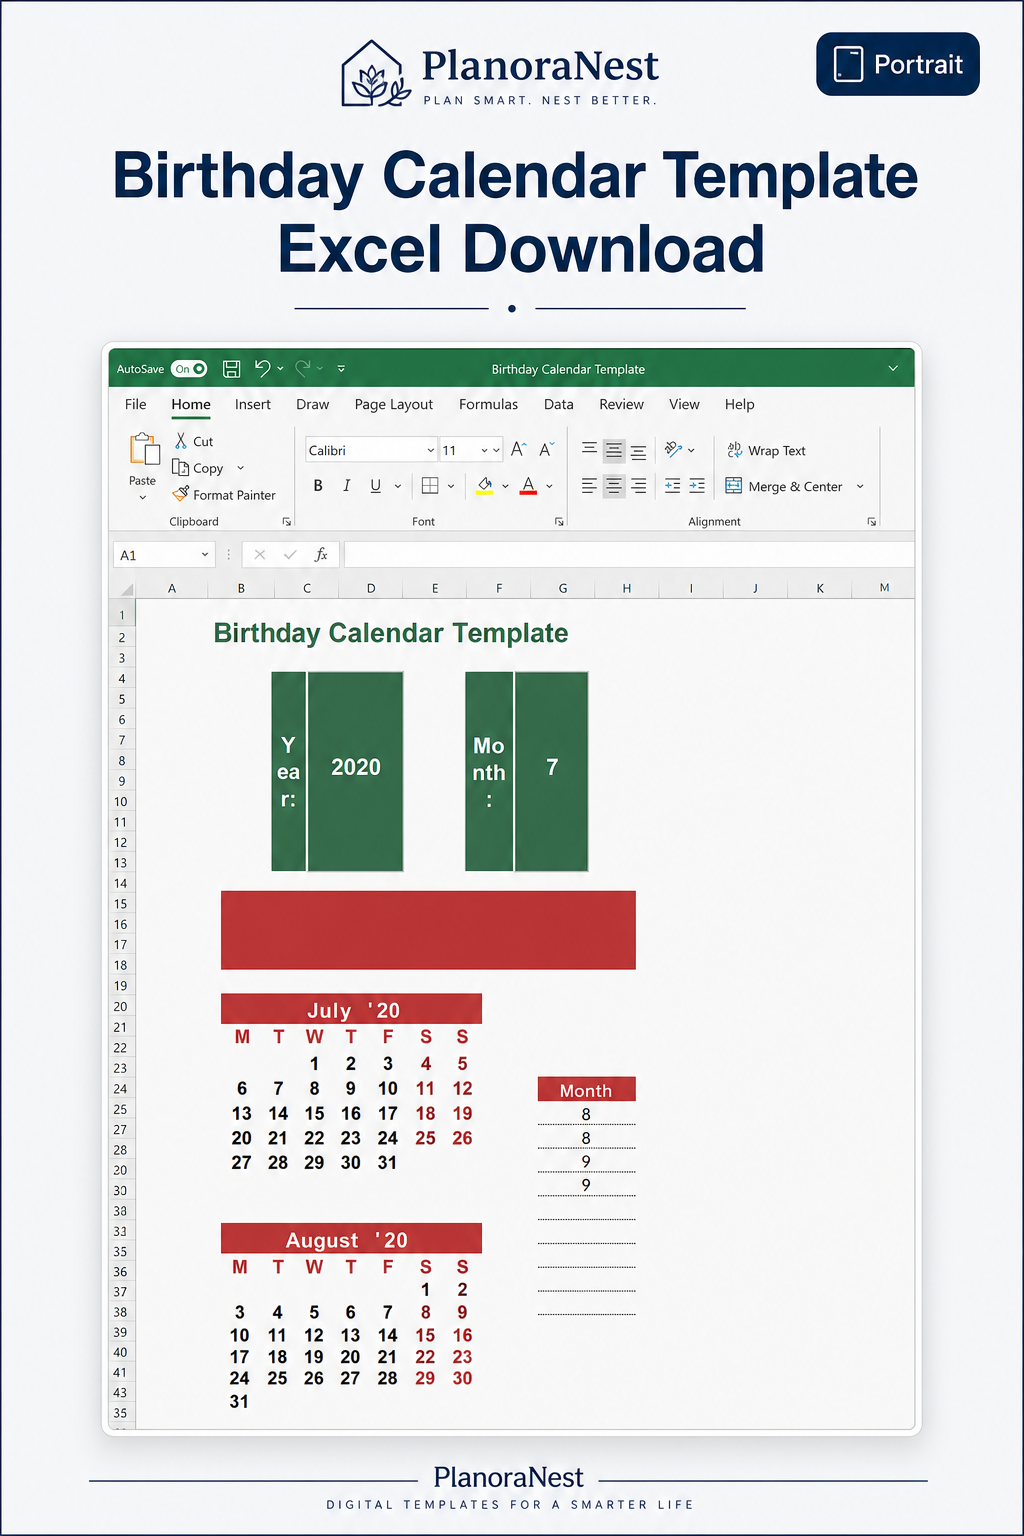Click the Portrait badge button
1024x1536 pixels.
coord(898,64)
